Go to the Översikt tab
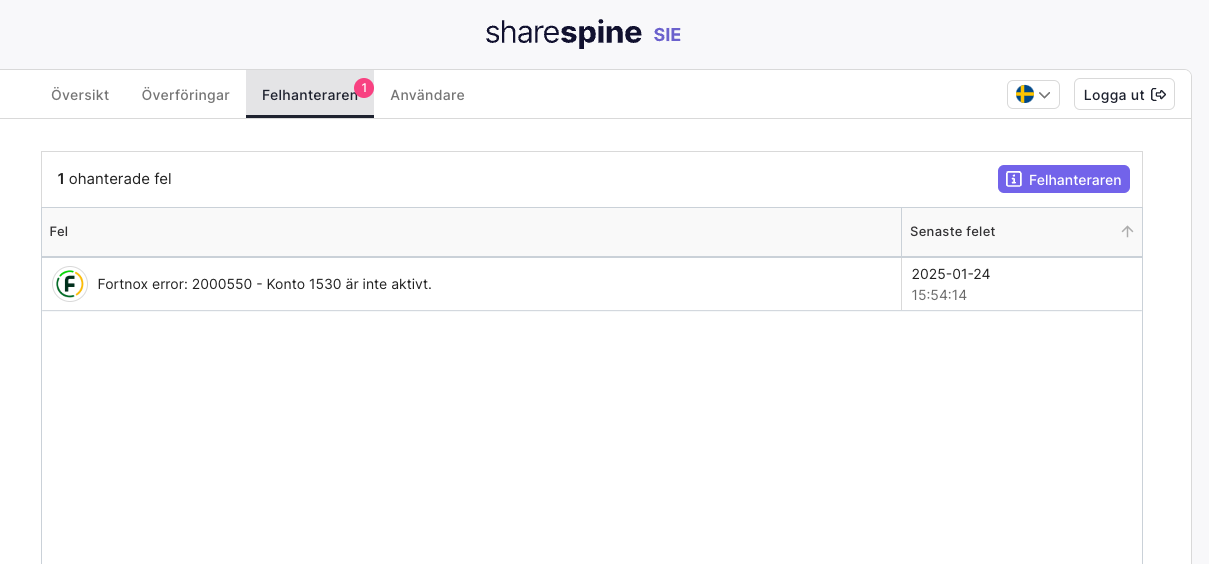 coord(80,95)
